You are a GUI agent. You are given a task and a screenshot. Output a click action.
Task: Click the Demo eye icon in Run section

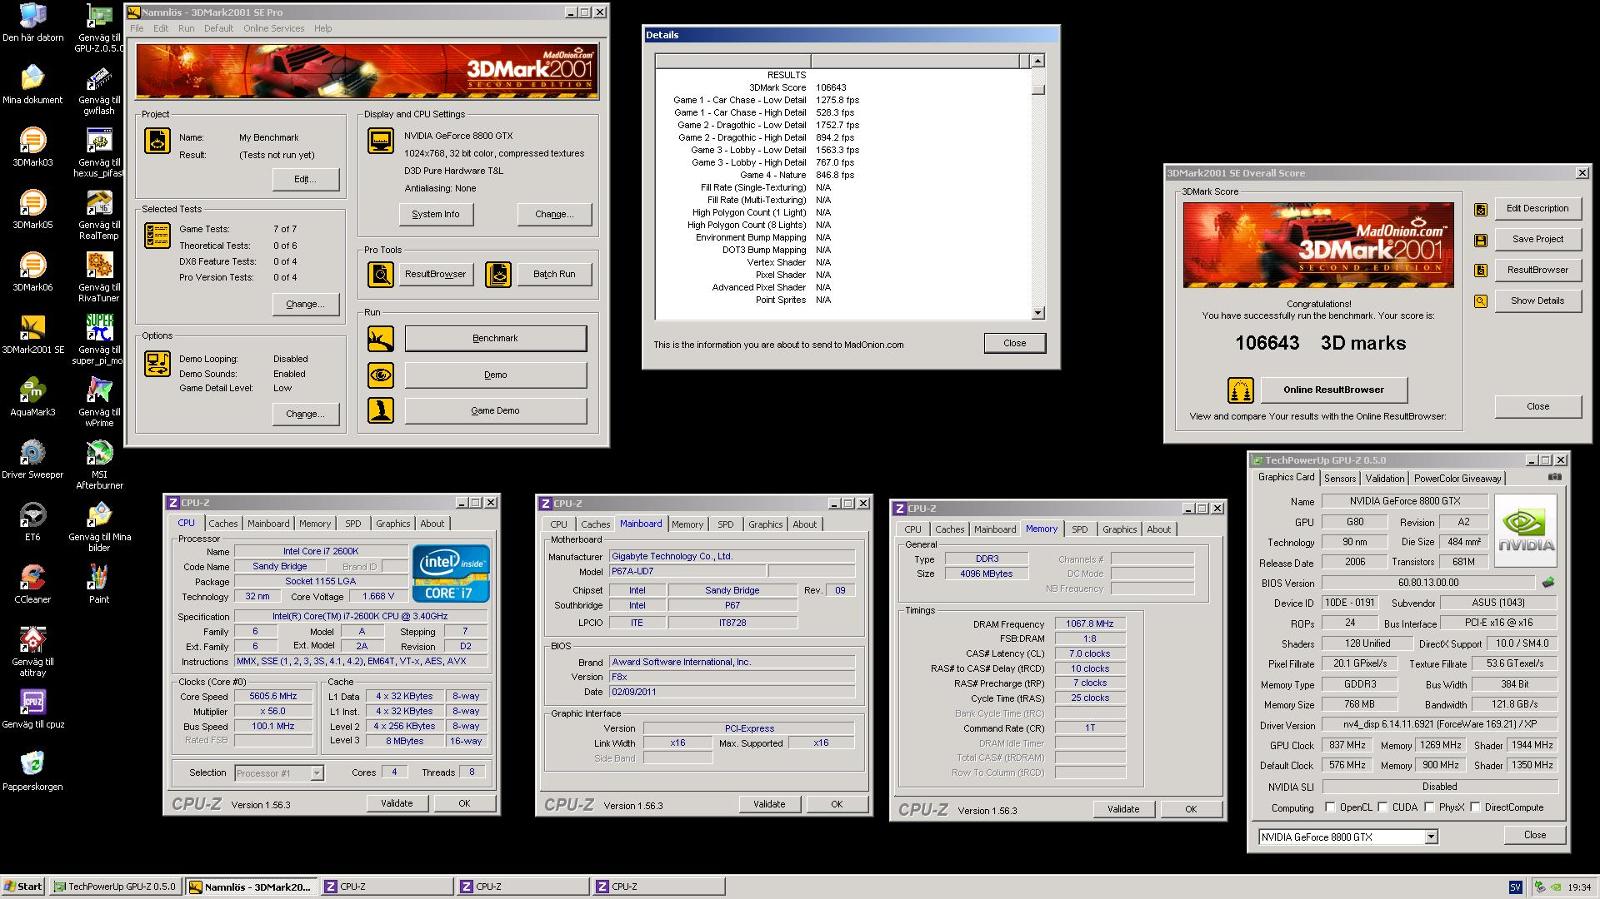pos(381,375)
